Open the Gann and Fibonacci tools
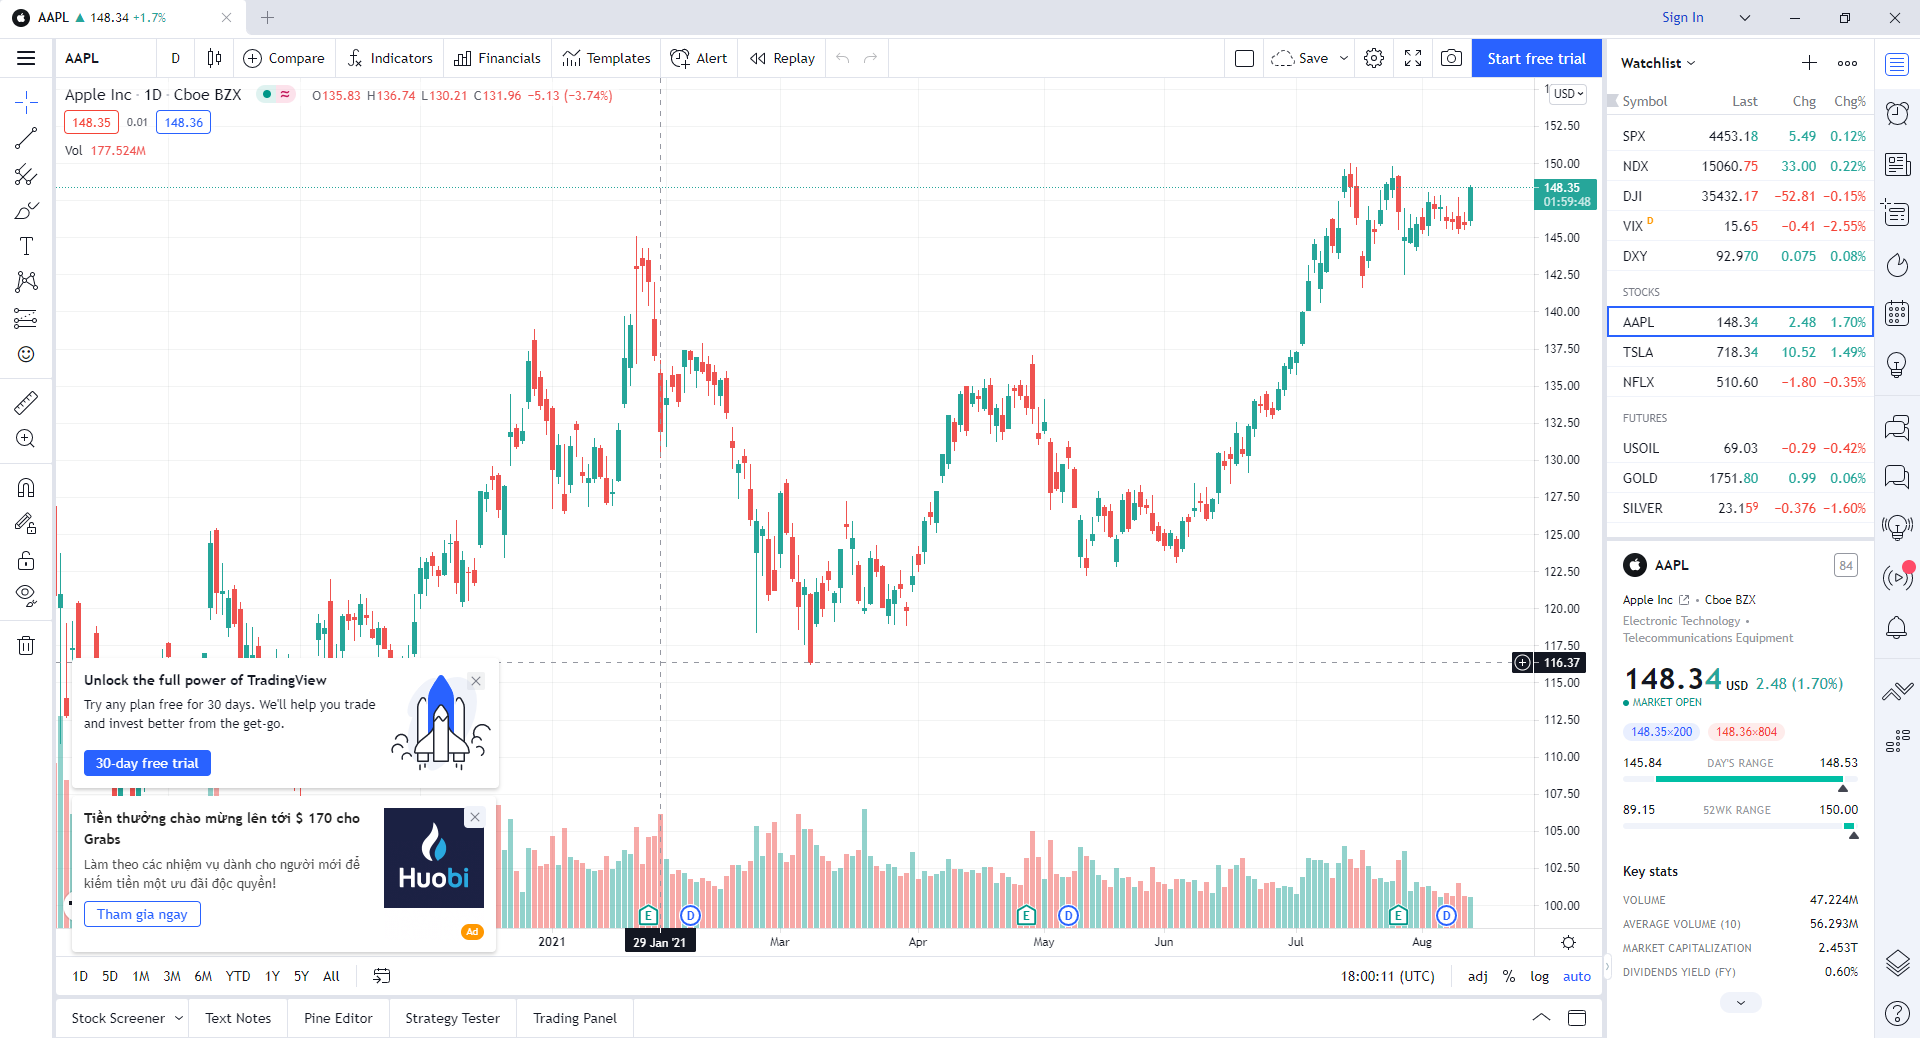The width and height of the screenshot is (1920, 1040). point(26,175)
